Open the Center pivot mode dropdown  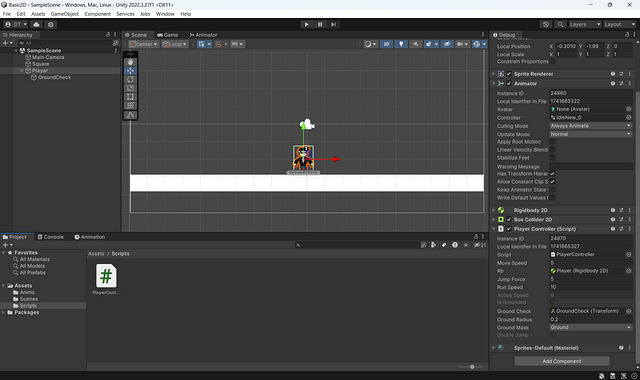click(x=144, y=44)
